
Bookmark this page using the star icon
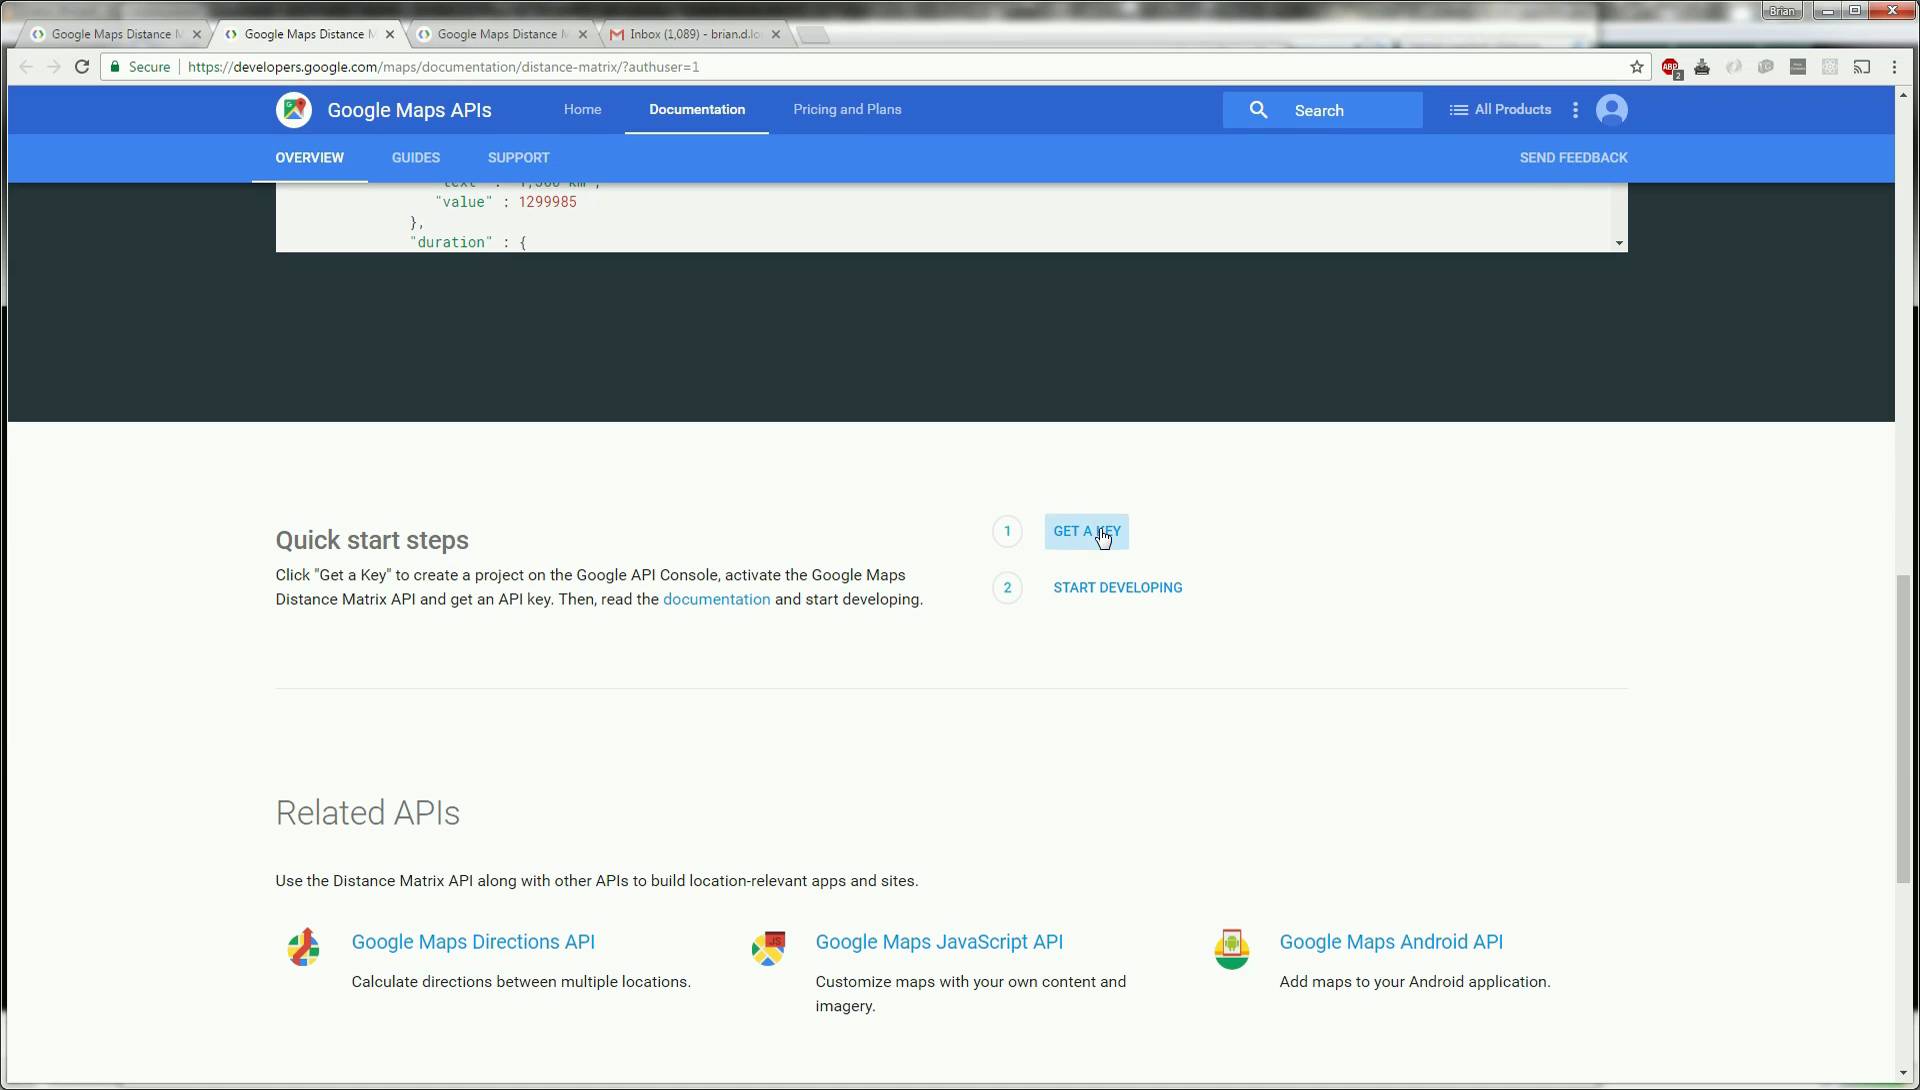[1637, 67]
